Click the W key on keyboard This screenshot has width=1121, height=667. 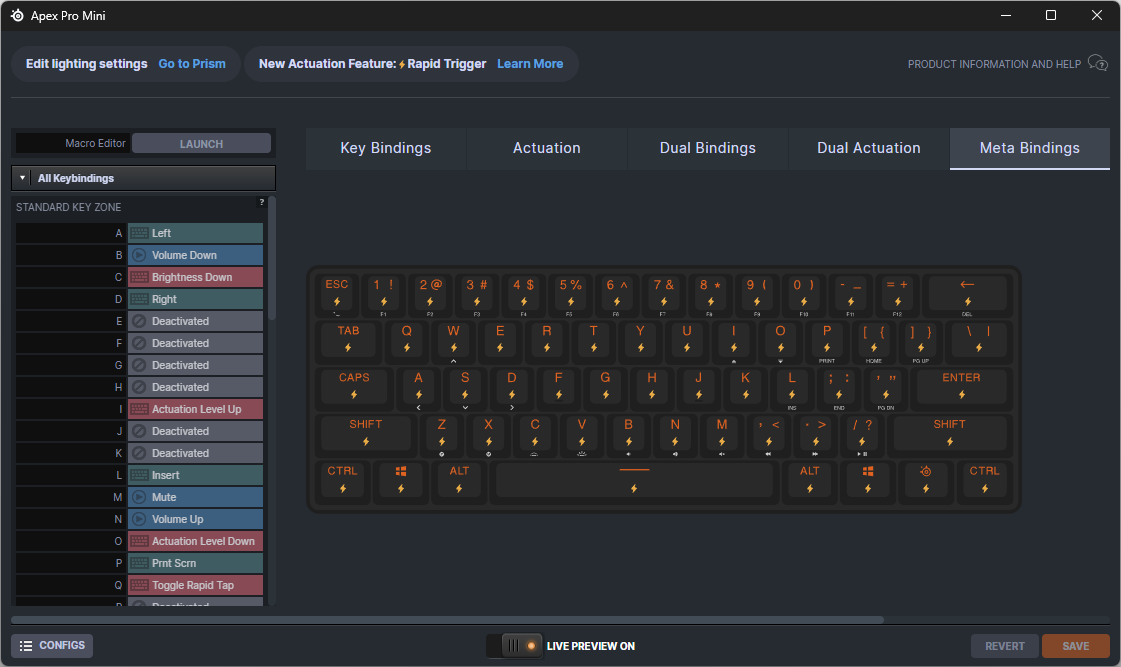(x=453, y=339)
